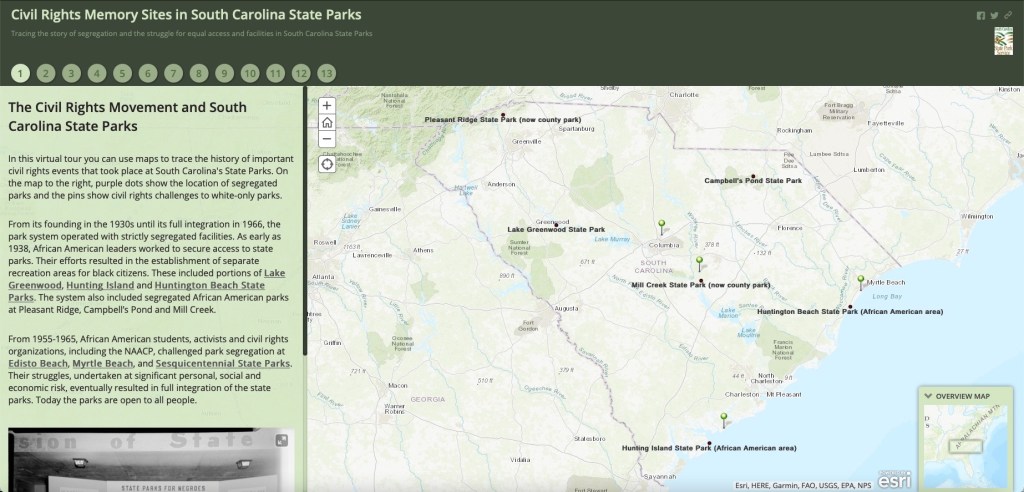Screen dimensions: 1024x492
Task: Select section 10 in the numbered navigation
Action: [250, 73]
